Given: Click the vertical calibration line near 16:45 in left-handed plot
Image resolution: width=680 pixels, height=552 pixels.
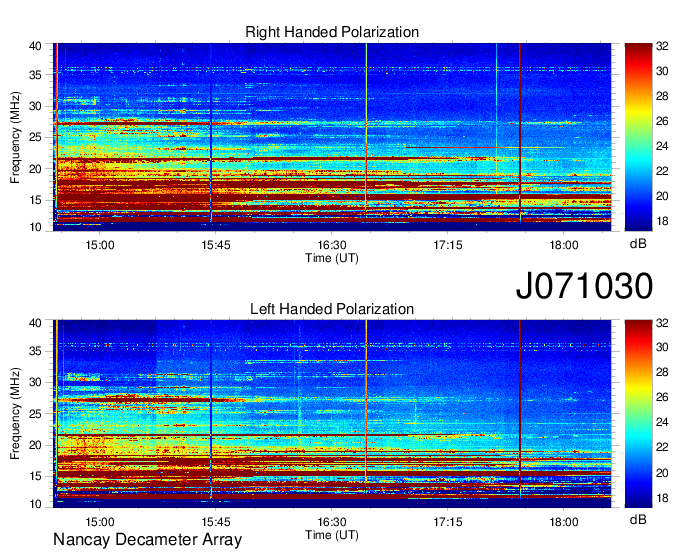Looking at the screenshot, I should [x=366, y=409].
